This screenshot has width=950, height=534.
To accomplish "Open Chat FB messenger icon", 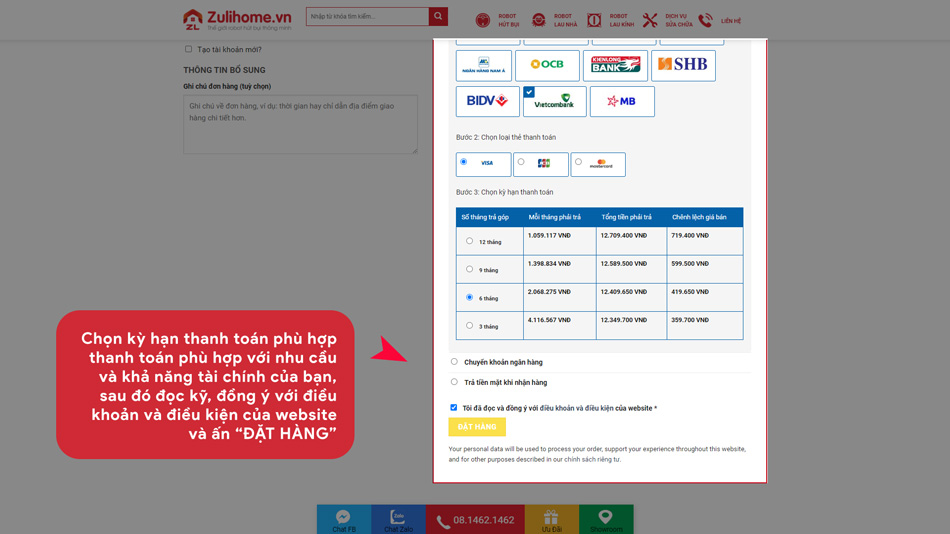I will (343, 518).
